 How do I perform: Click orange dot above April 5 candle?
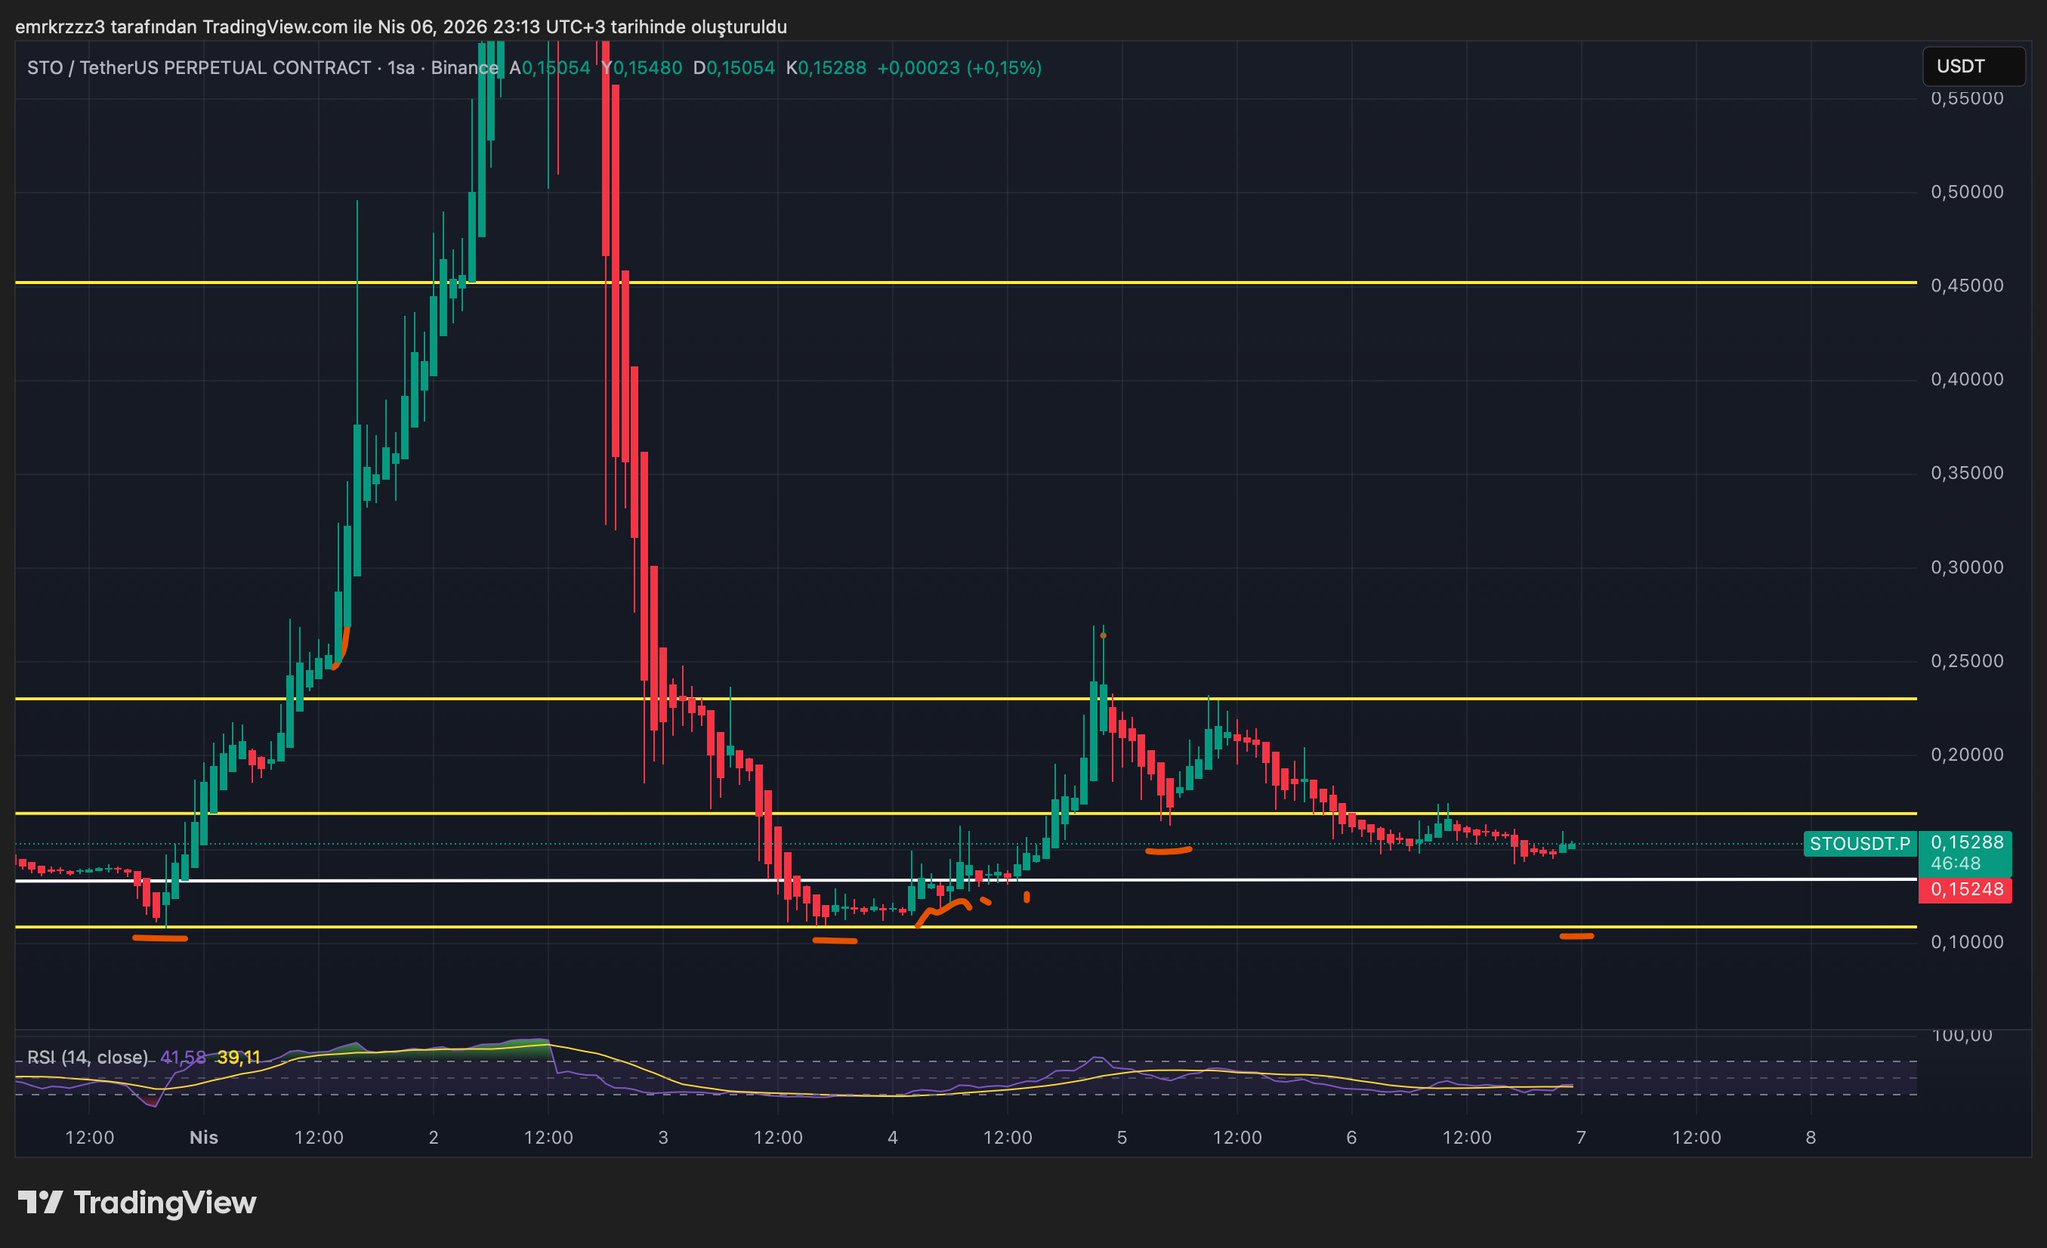[1103, 635]
